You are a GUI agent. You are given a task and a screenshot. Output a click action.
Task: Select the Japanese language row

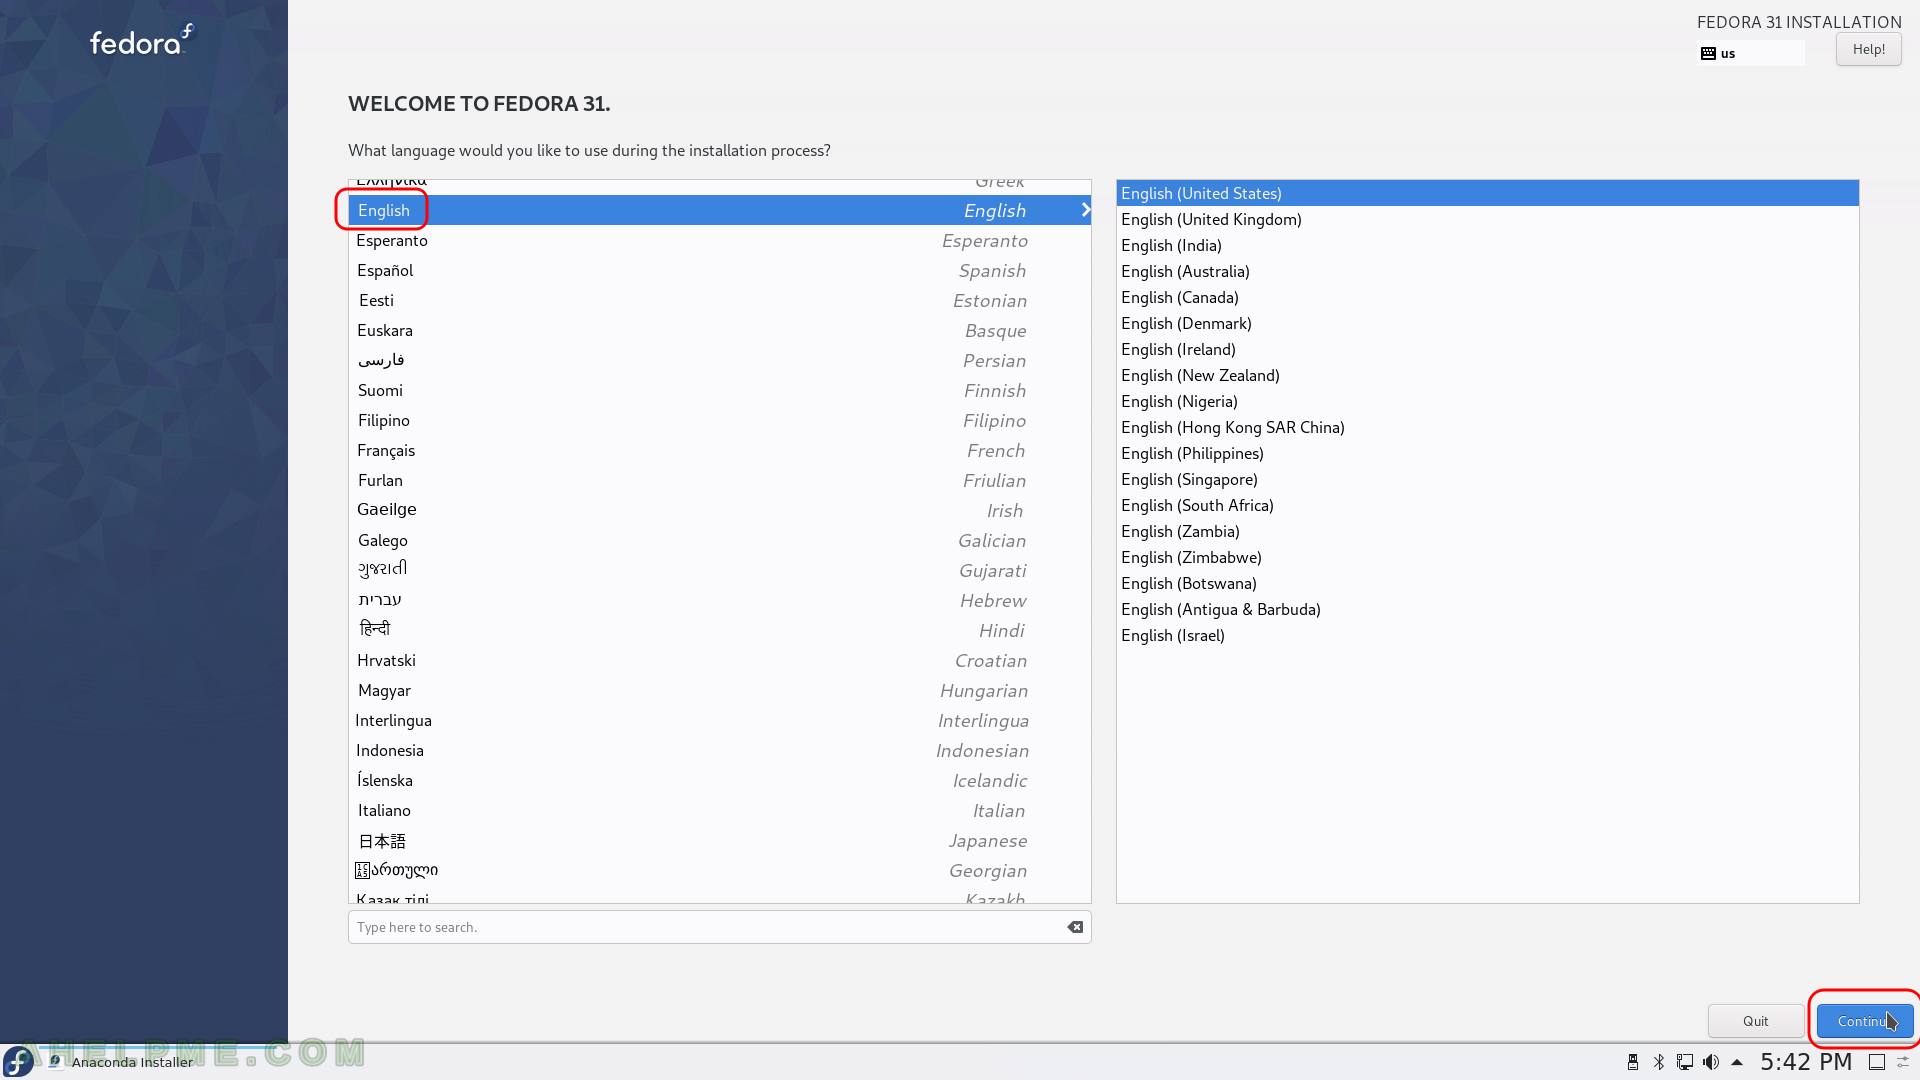pyautogui.click(x=719, y=840)
